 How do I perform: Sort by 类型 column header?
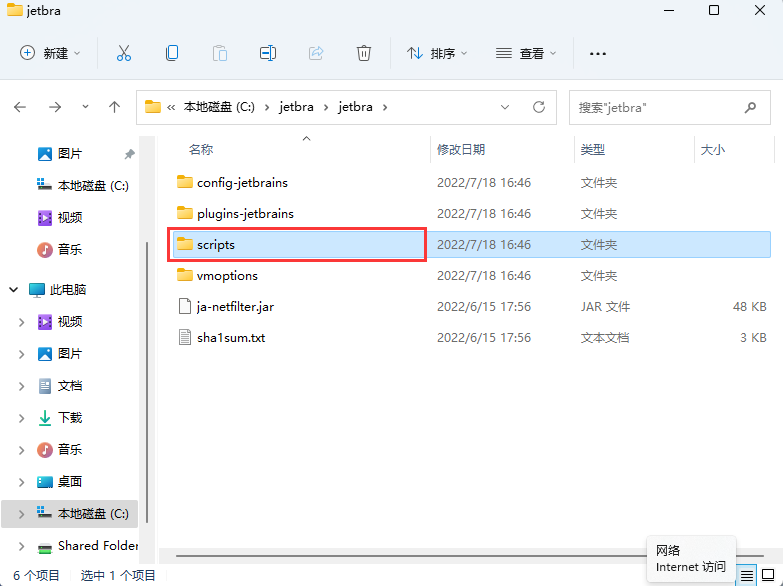pyautogui.click(x=593, y=149)
